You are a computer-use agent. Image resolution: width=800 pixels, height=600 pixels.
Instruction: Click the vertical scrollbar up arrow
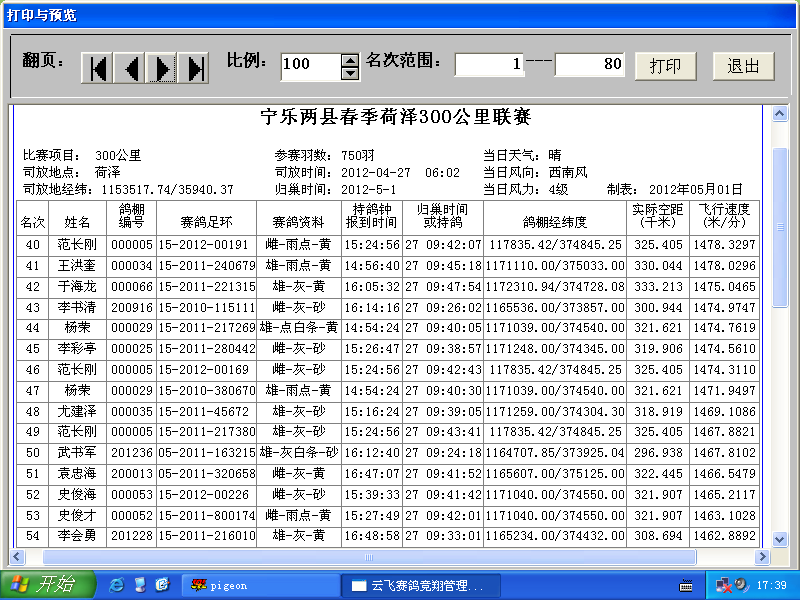pyautogui.click(x=780, y=112)
